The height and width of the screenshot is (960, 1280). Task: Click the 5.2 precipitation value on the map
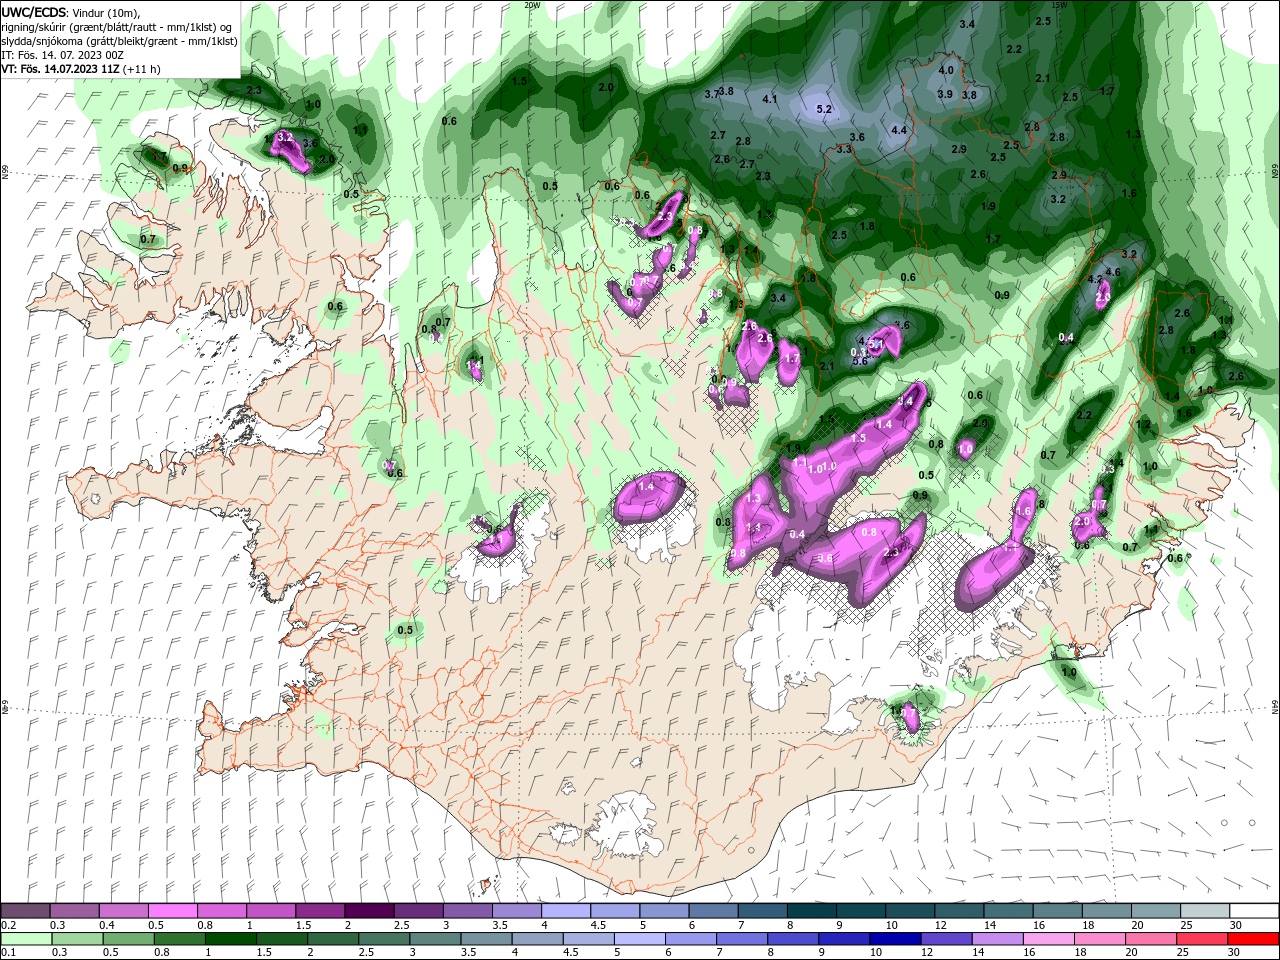(x=825, y=109)
